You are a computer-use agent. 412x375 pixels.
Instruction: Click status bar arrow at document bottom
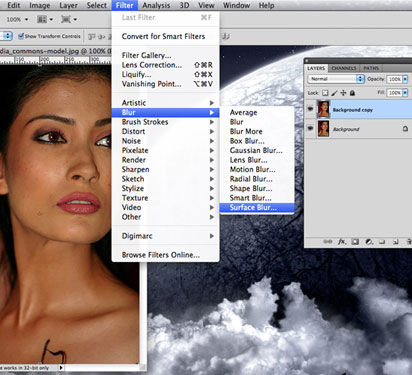click(61, 368)
